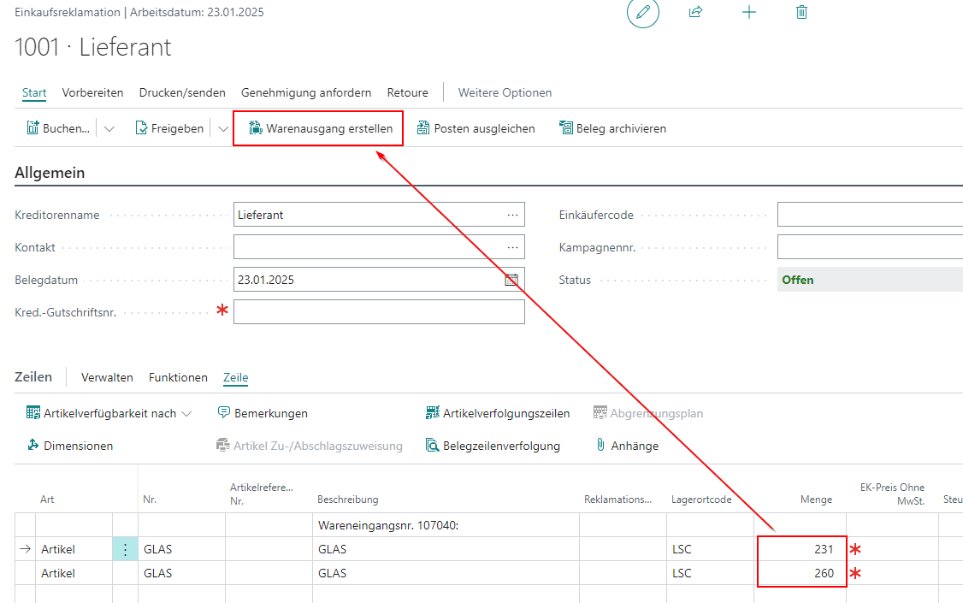Expand the Freigeben dropdown arrow

click(x=222, y=128)
